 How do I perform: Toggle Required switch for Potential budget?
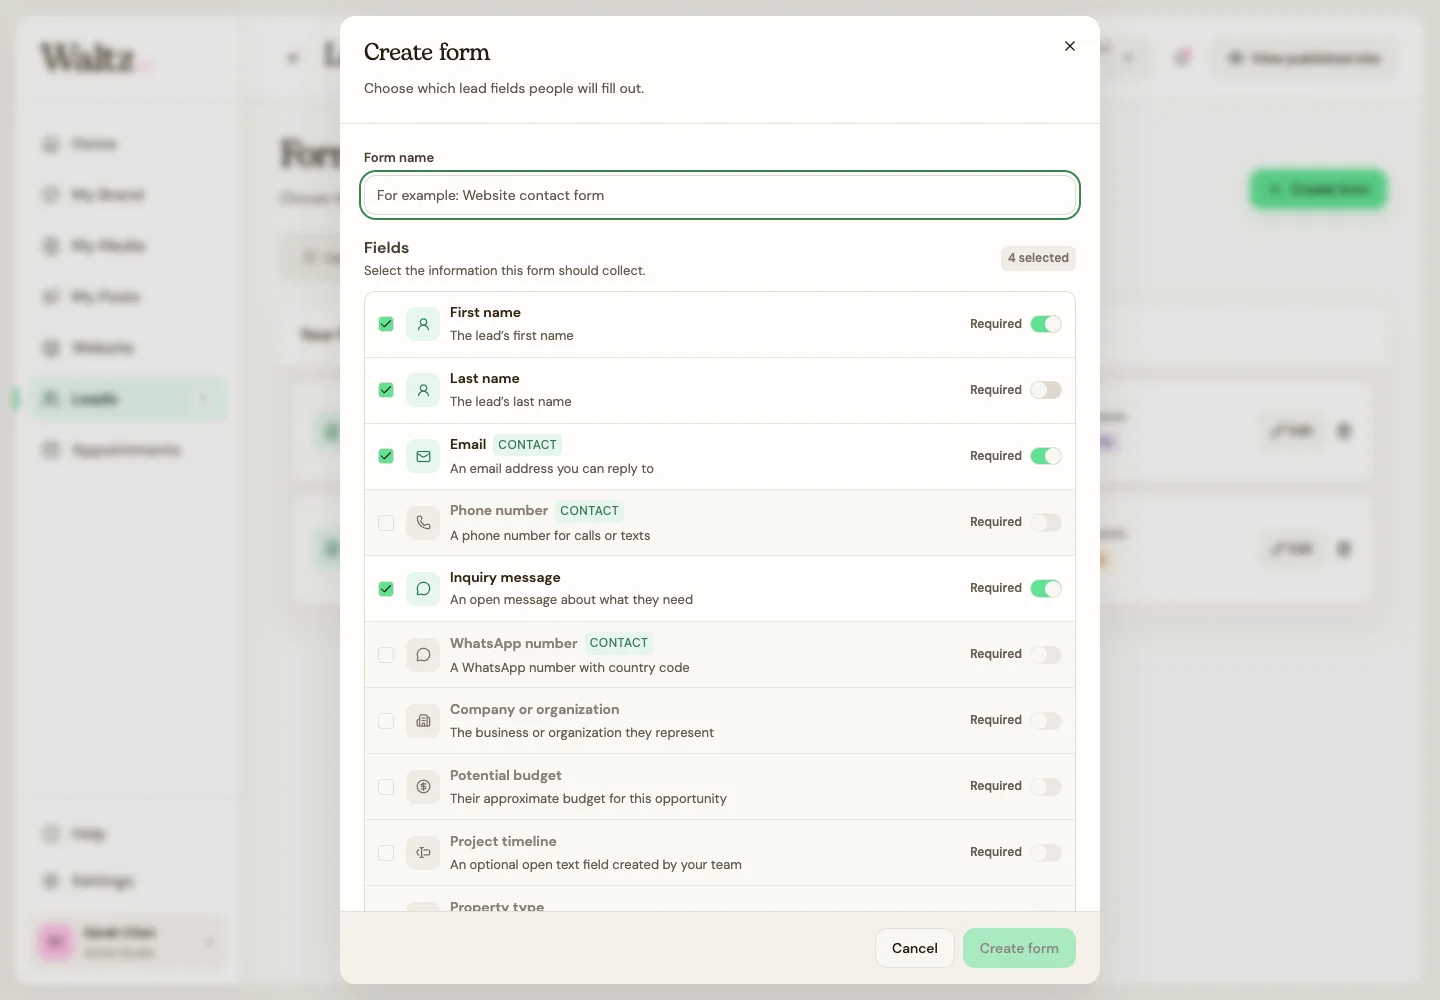[x=1046, y=786]
